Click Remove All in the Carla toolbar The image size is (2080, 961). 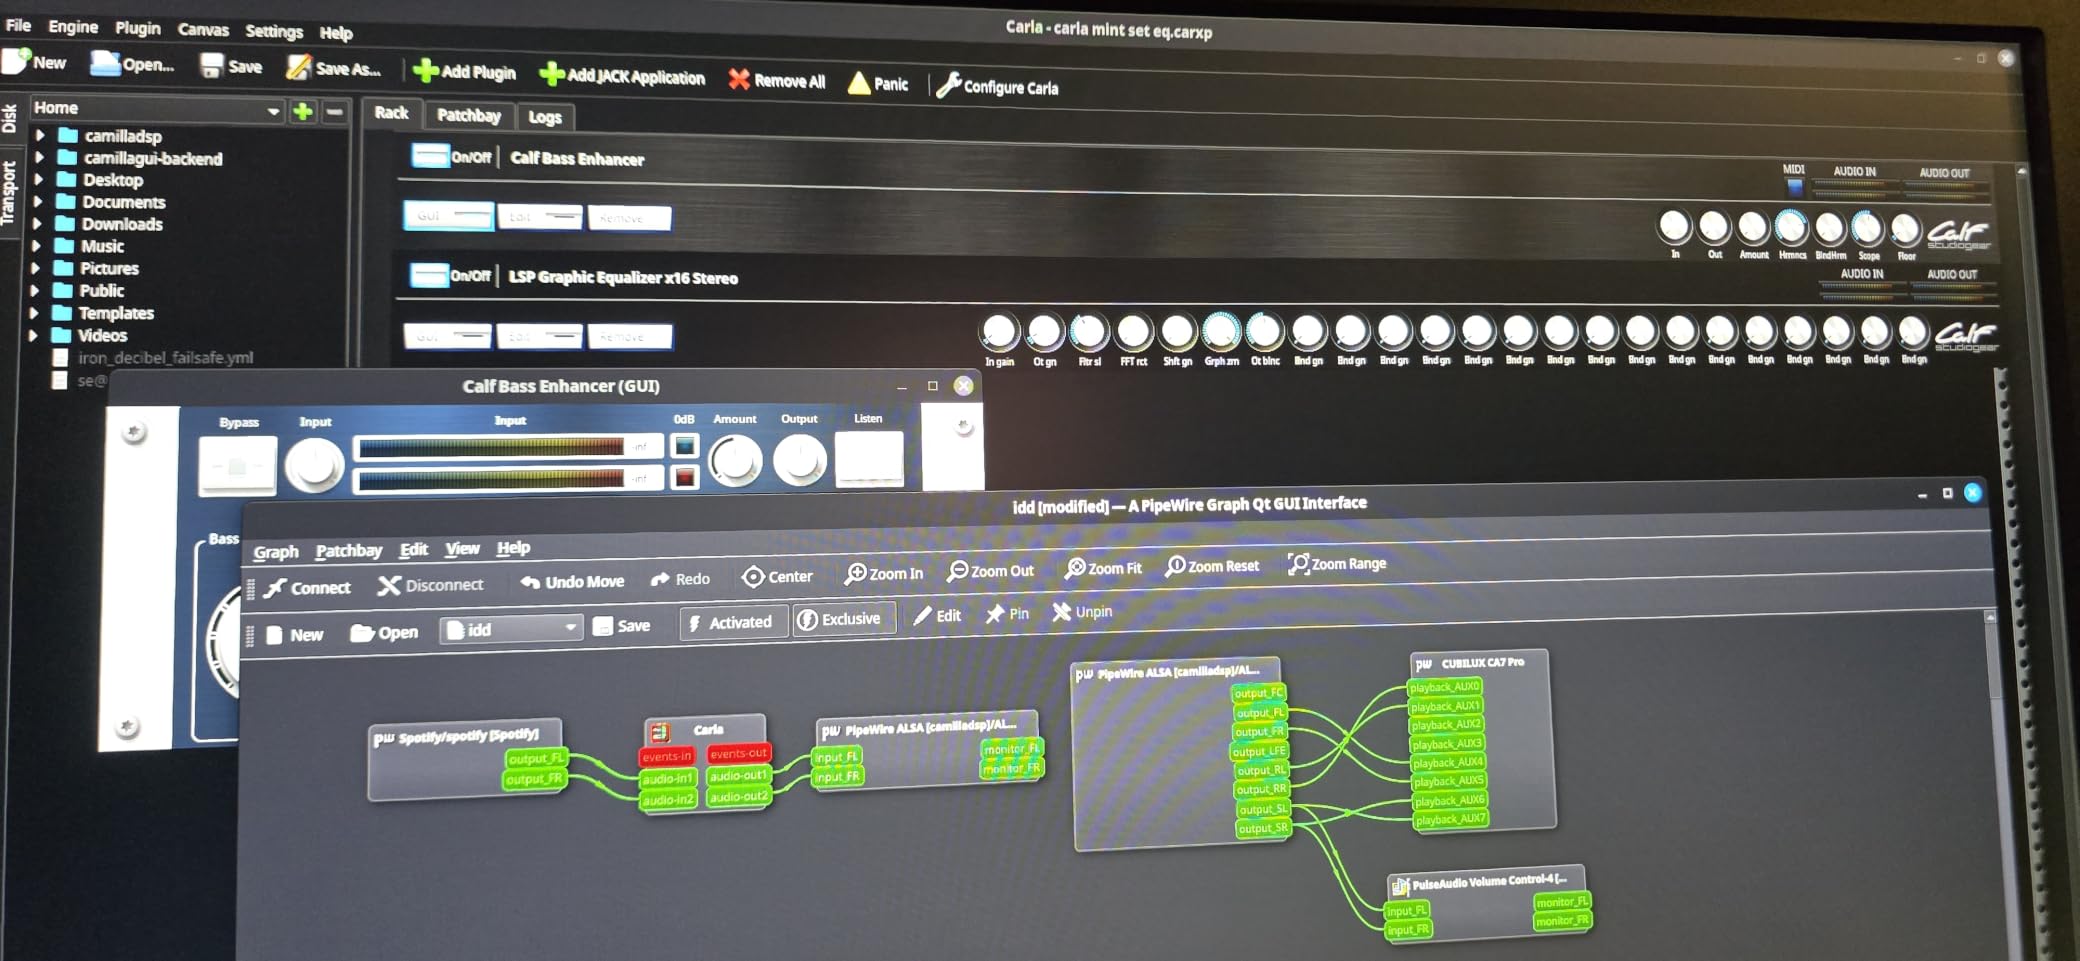click(777, 80)
